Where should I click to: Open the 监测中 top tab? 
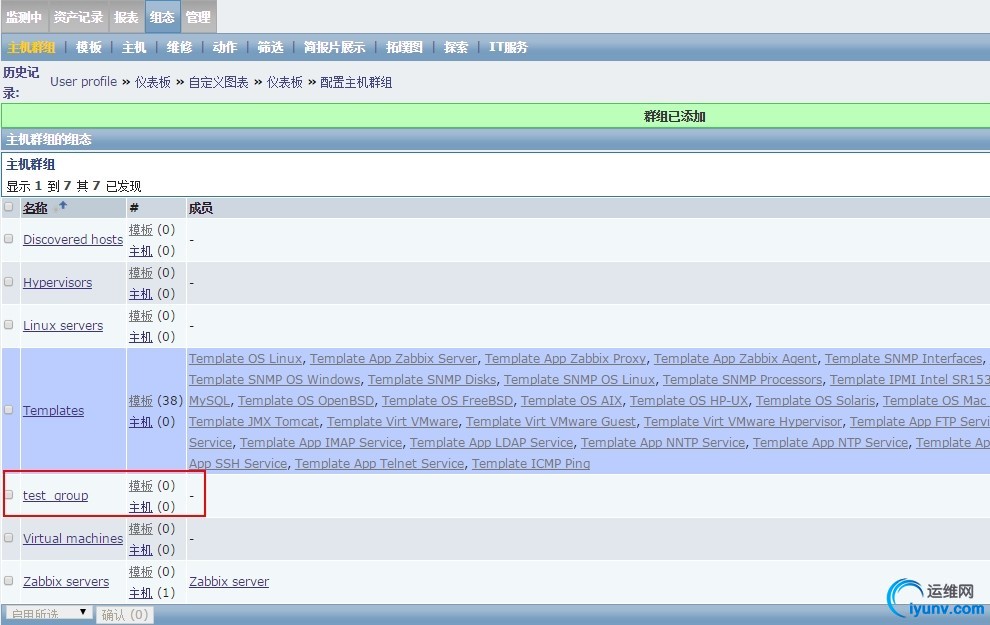pos(24,17)
